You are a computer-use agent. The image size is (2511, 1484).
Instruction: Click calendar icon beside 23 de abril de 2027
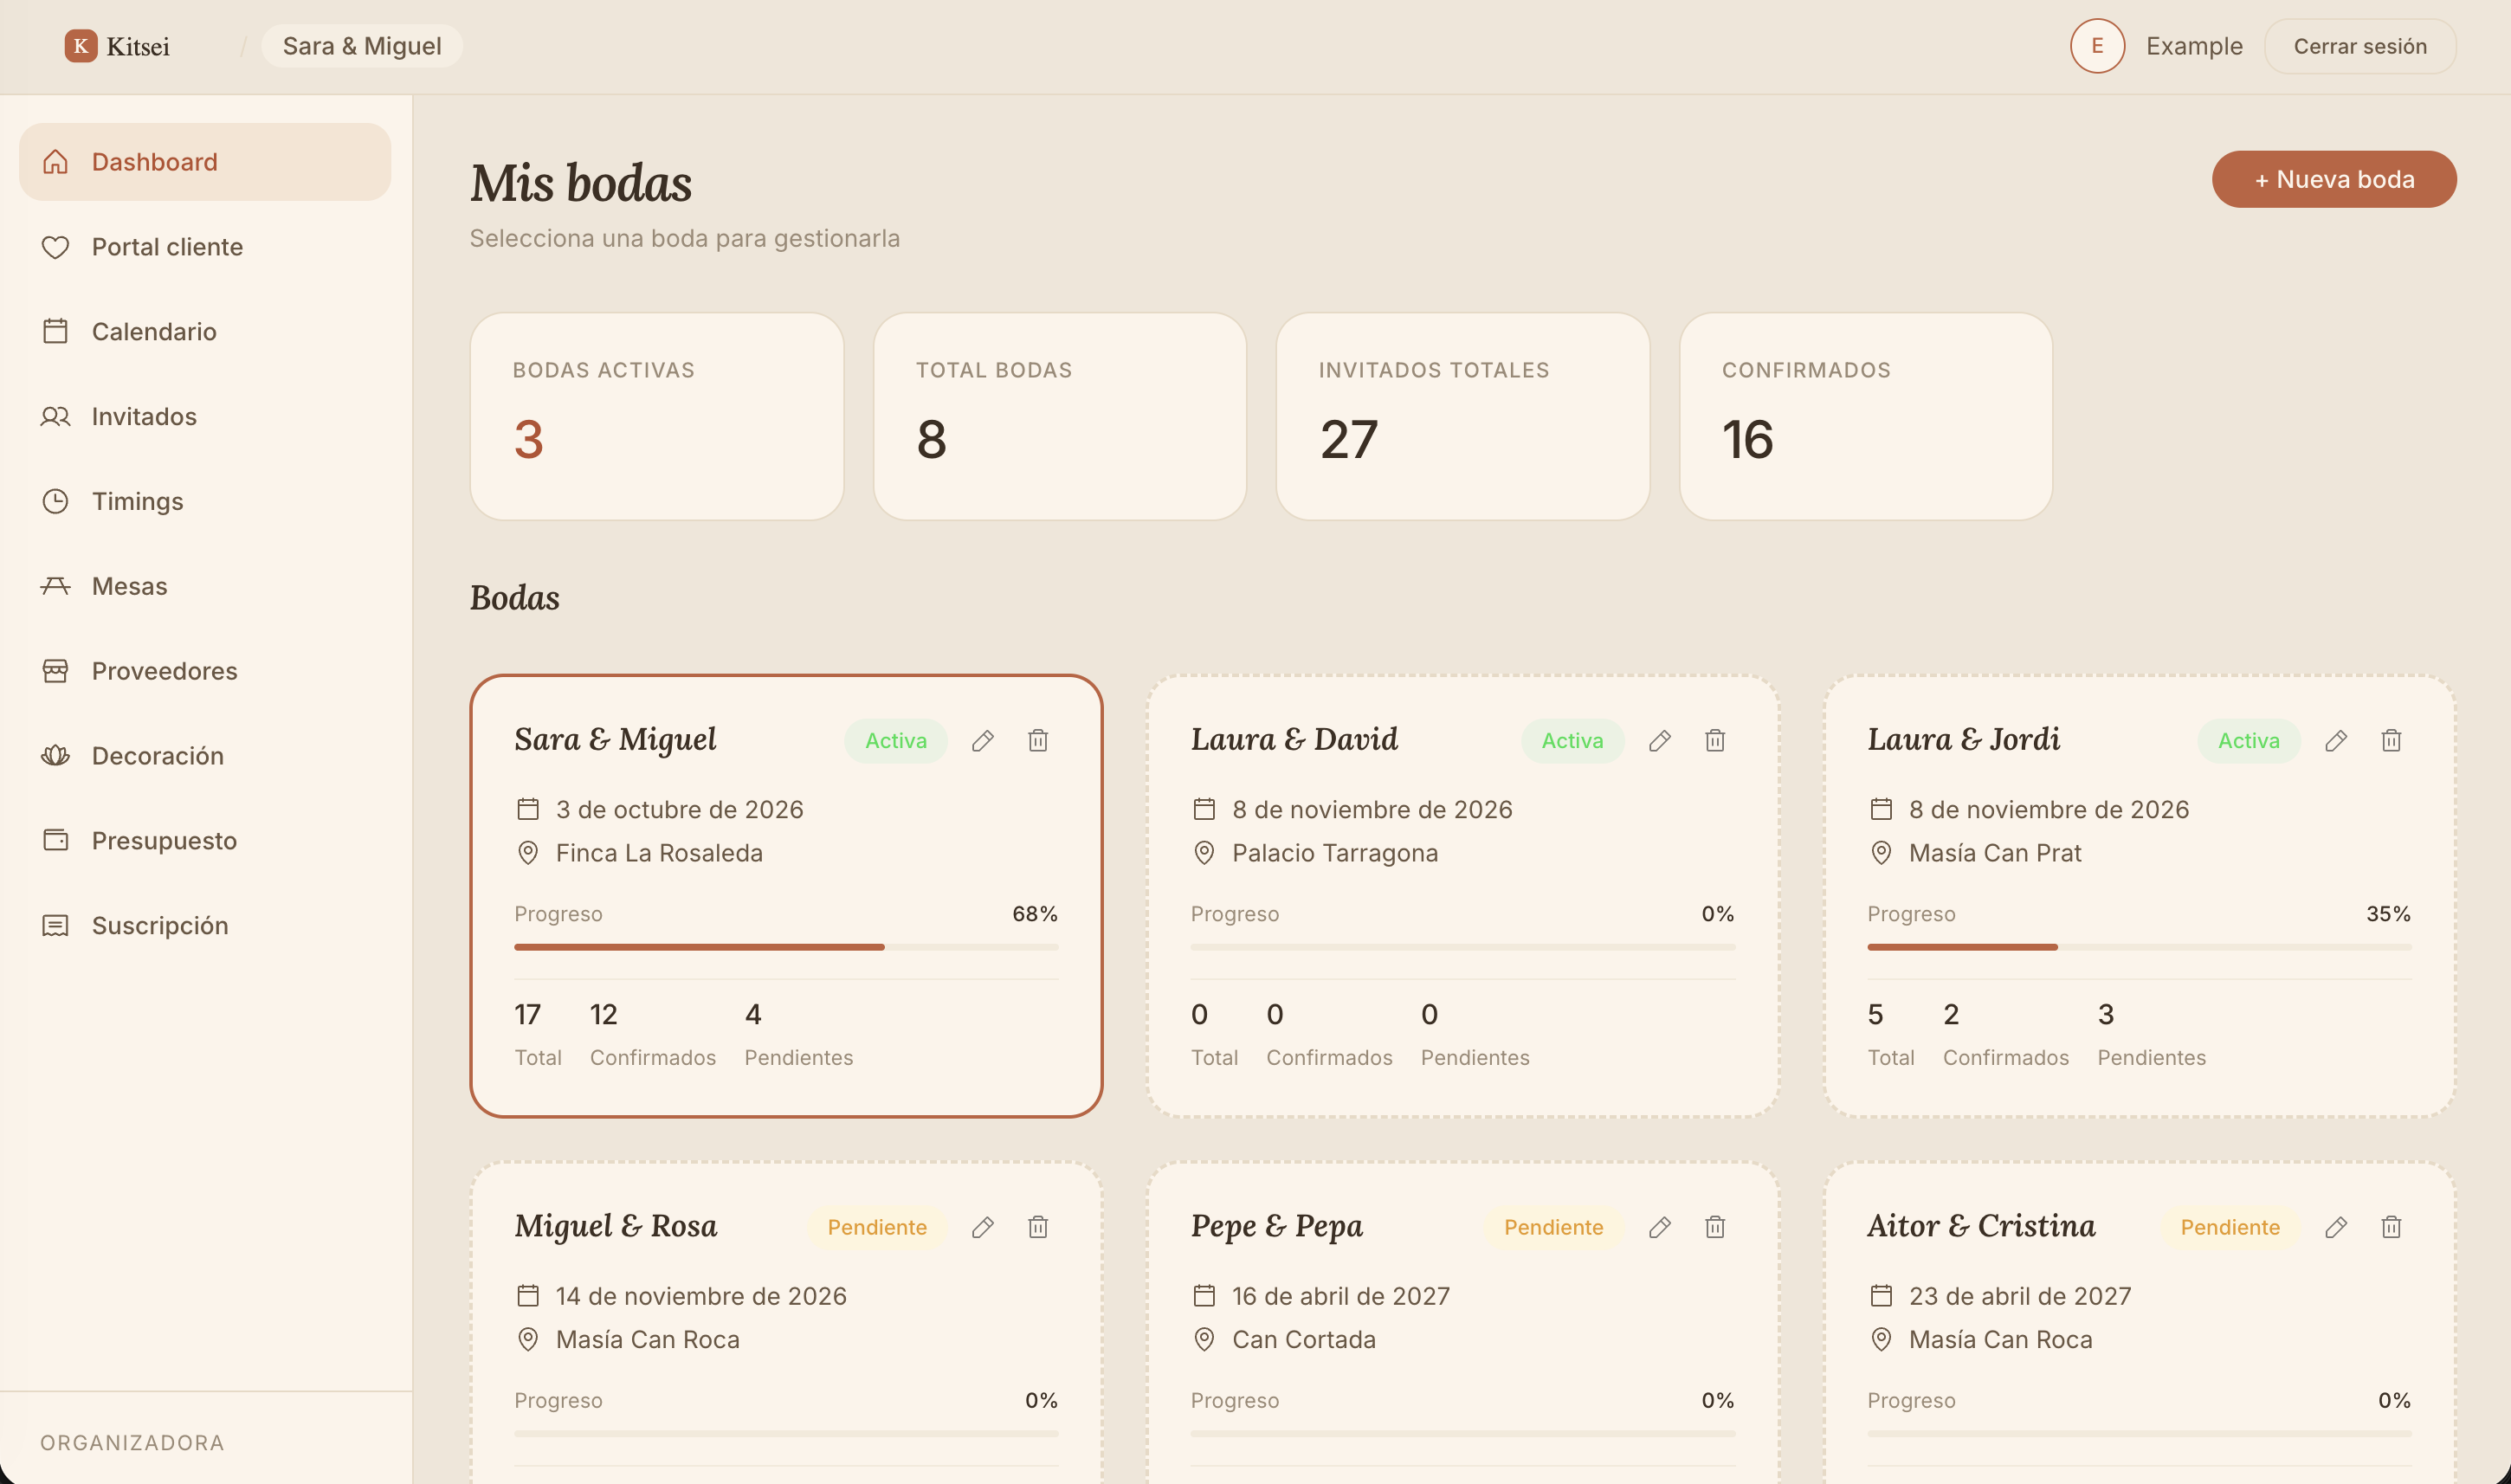click(1881, 1296)
